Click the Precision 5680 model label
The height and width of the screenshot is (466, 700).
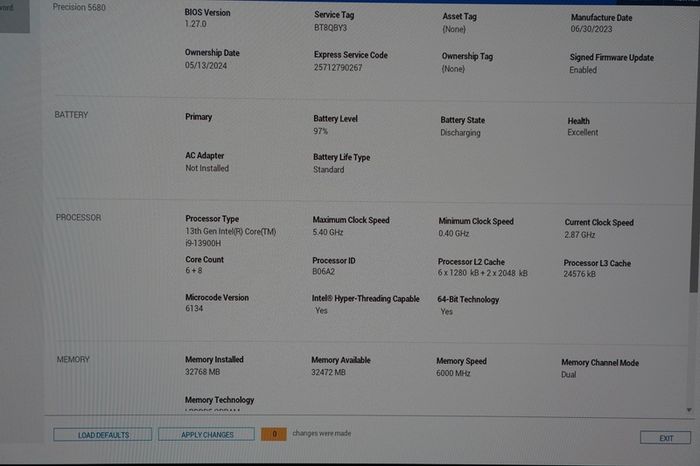point(79,7)
